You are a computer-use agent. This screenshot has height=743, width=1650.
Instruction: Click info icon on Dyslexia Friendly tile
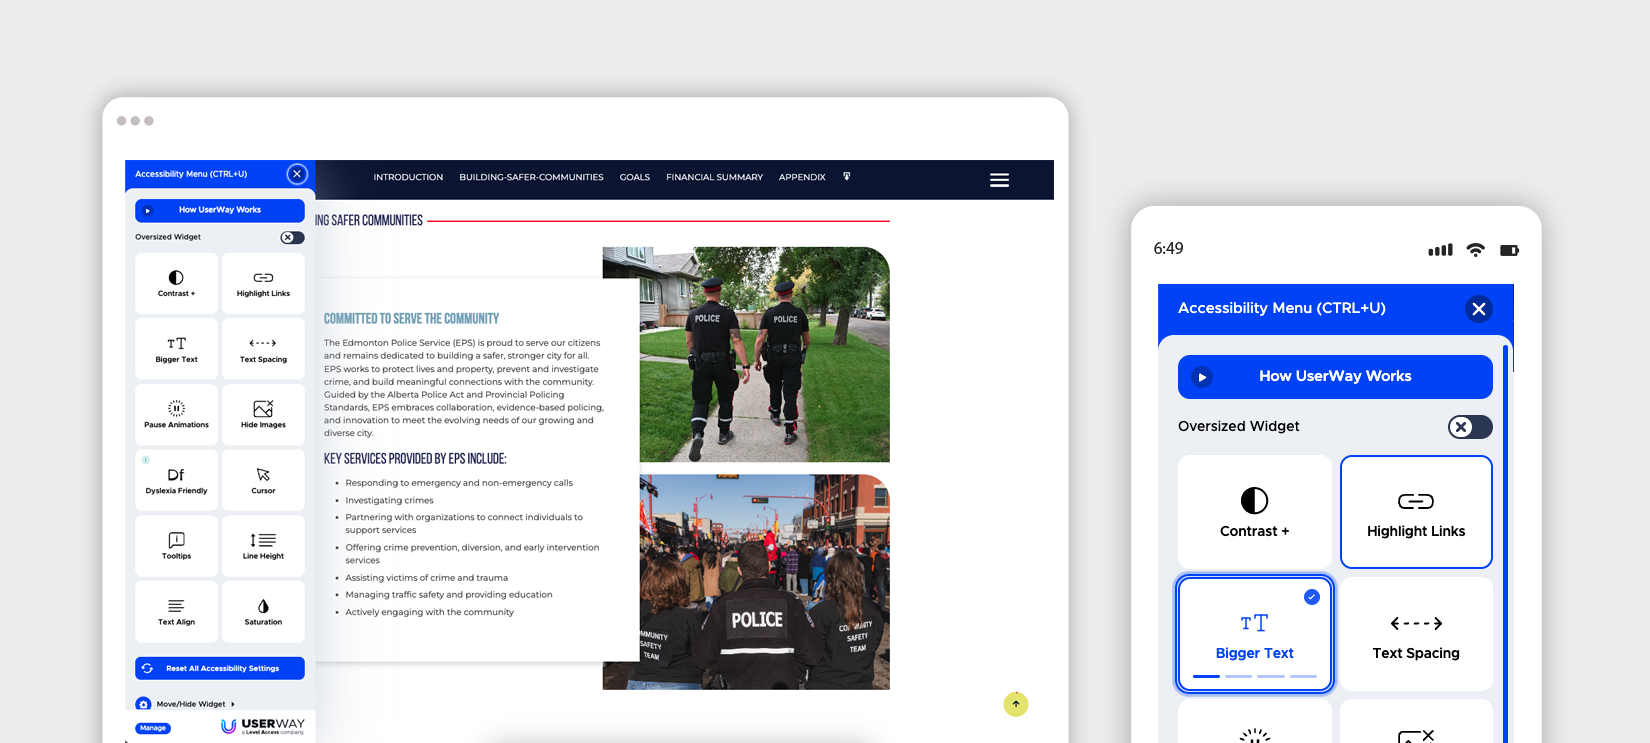[145, 460]
